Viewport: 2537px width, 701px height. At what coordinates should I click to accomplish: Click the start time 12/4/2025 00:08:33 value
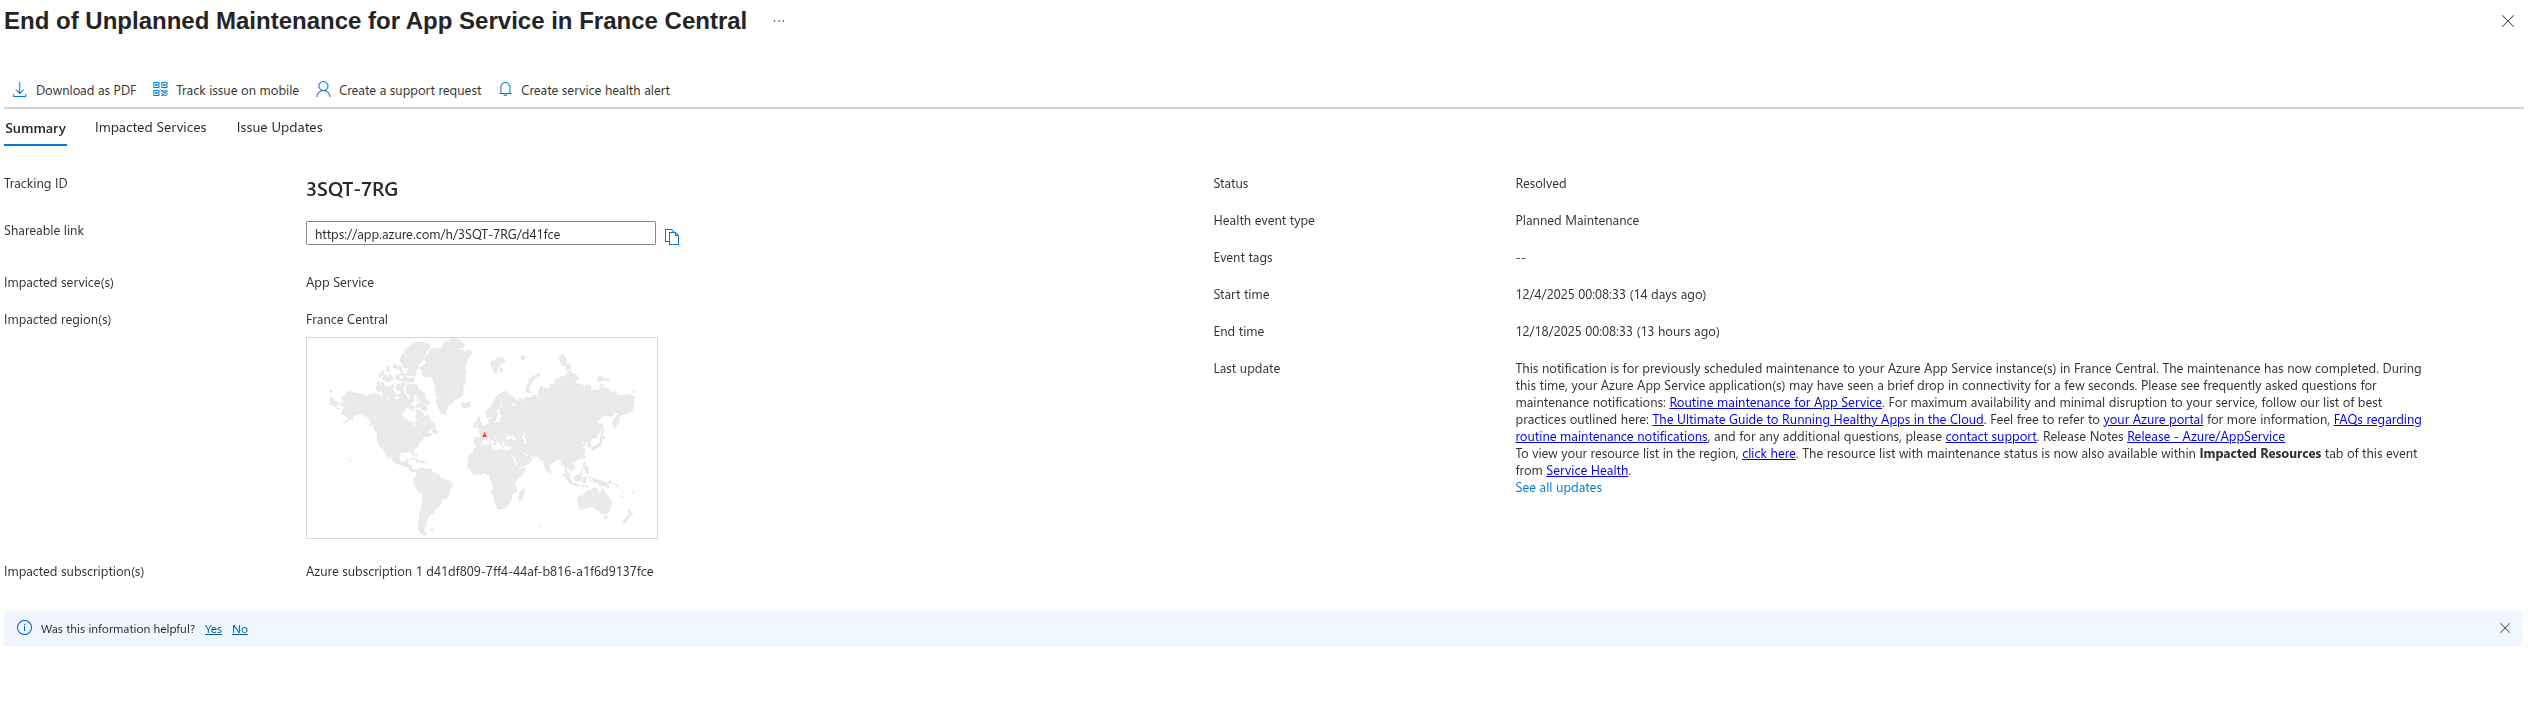tap(1610, 294)
